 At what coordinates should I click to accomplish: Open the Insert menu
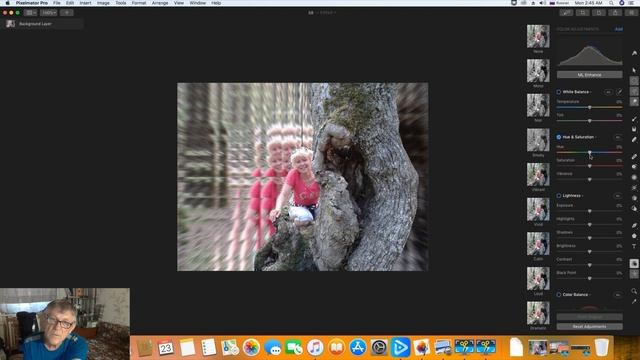(x=85, y=3)
